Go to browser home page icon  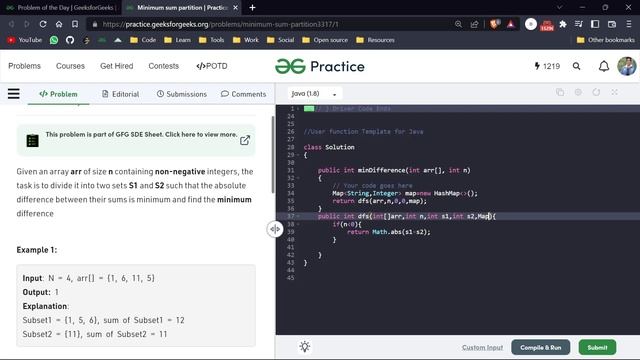(x=59, y=24)
